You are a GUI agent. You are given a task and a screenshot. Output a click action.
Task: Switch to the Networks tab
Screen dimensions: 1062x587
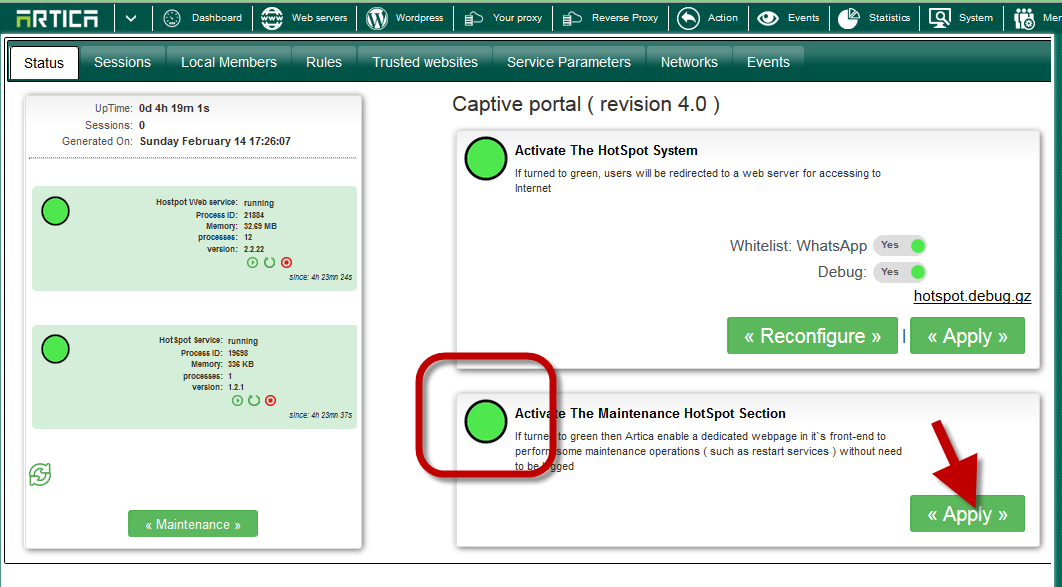[689, 62]
